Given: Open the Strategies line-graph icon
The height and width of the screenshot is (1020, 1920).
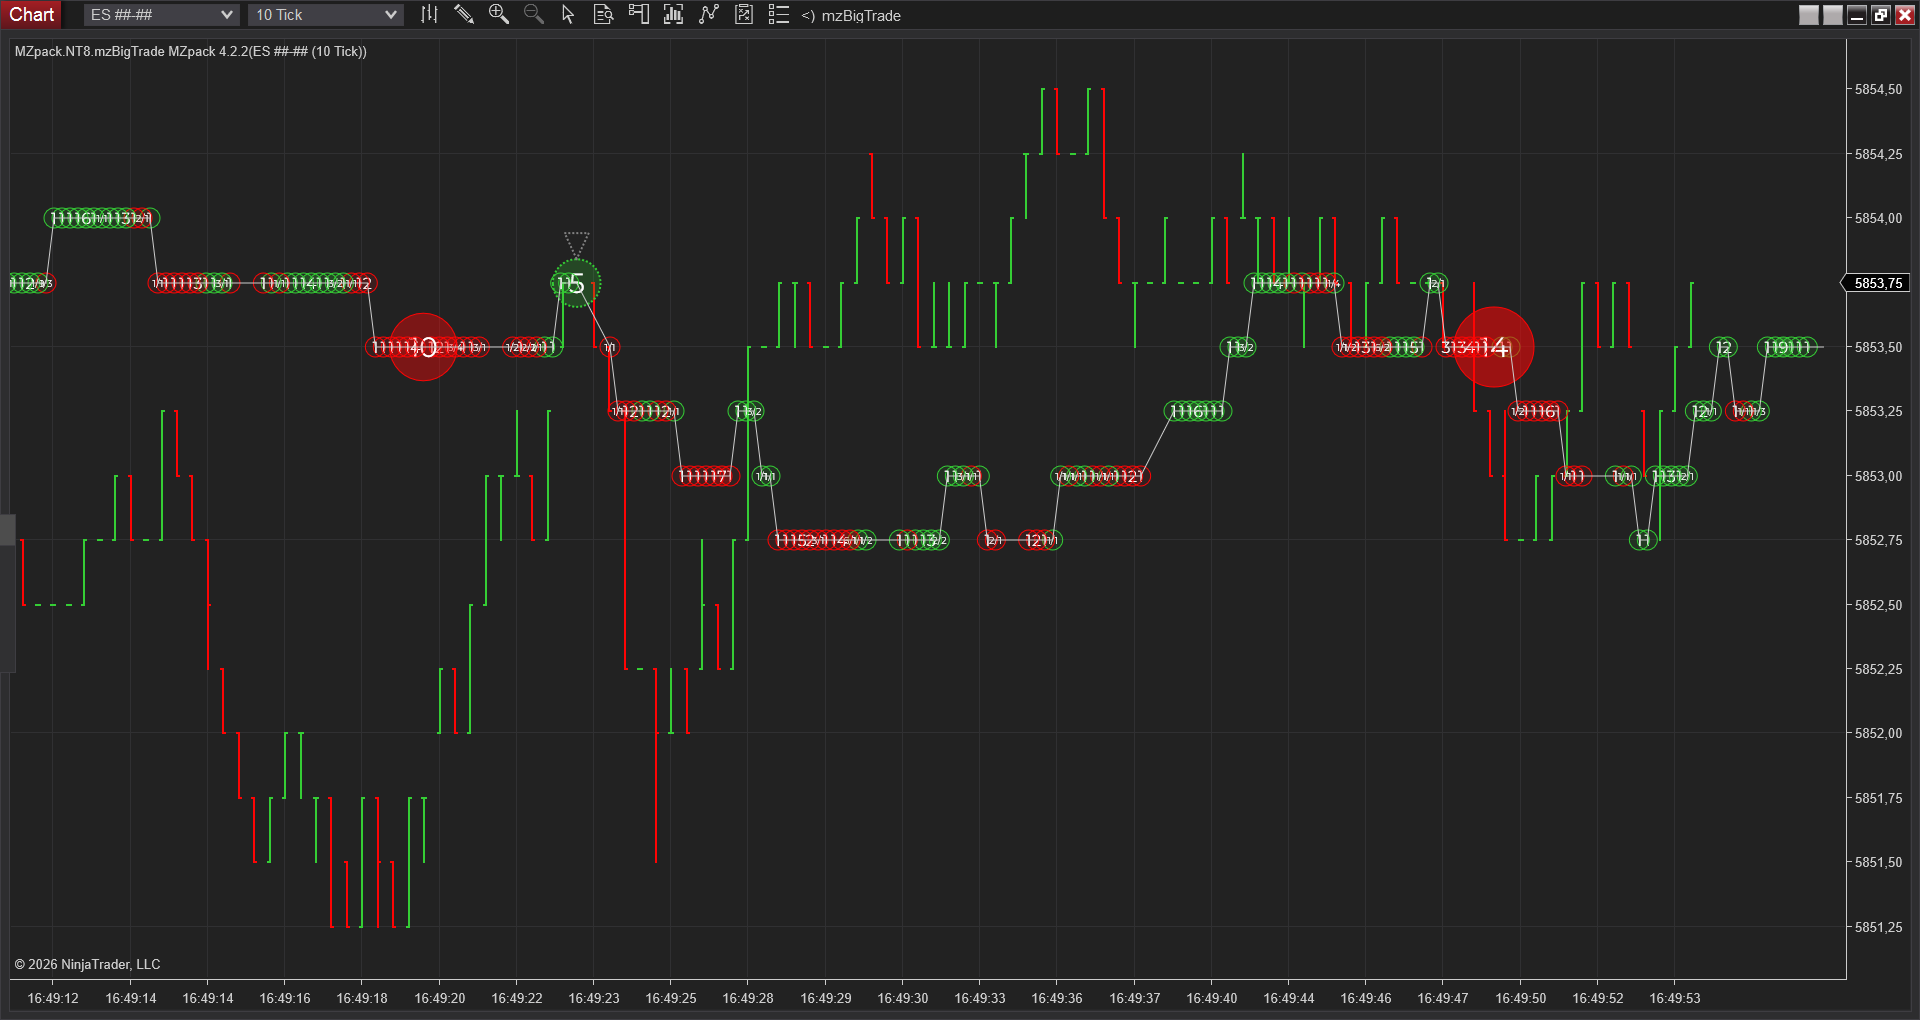Looking at the screenshot, I should tap(708, 14).
